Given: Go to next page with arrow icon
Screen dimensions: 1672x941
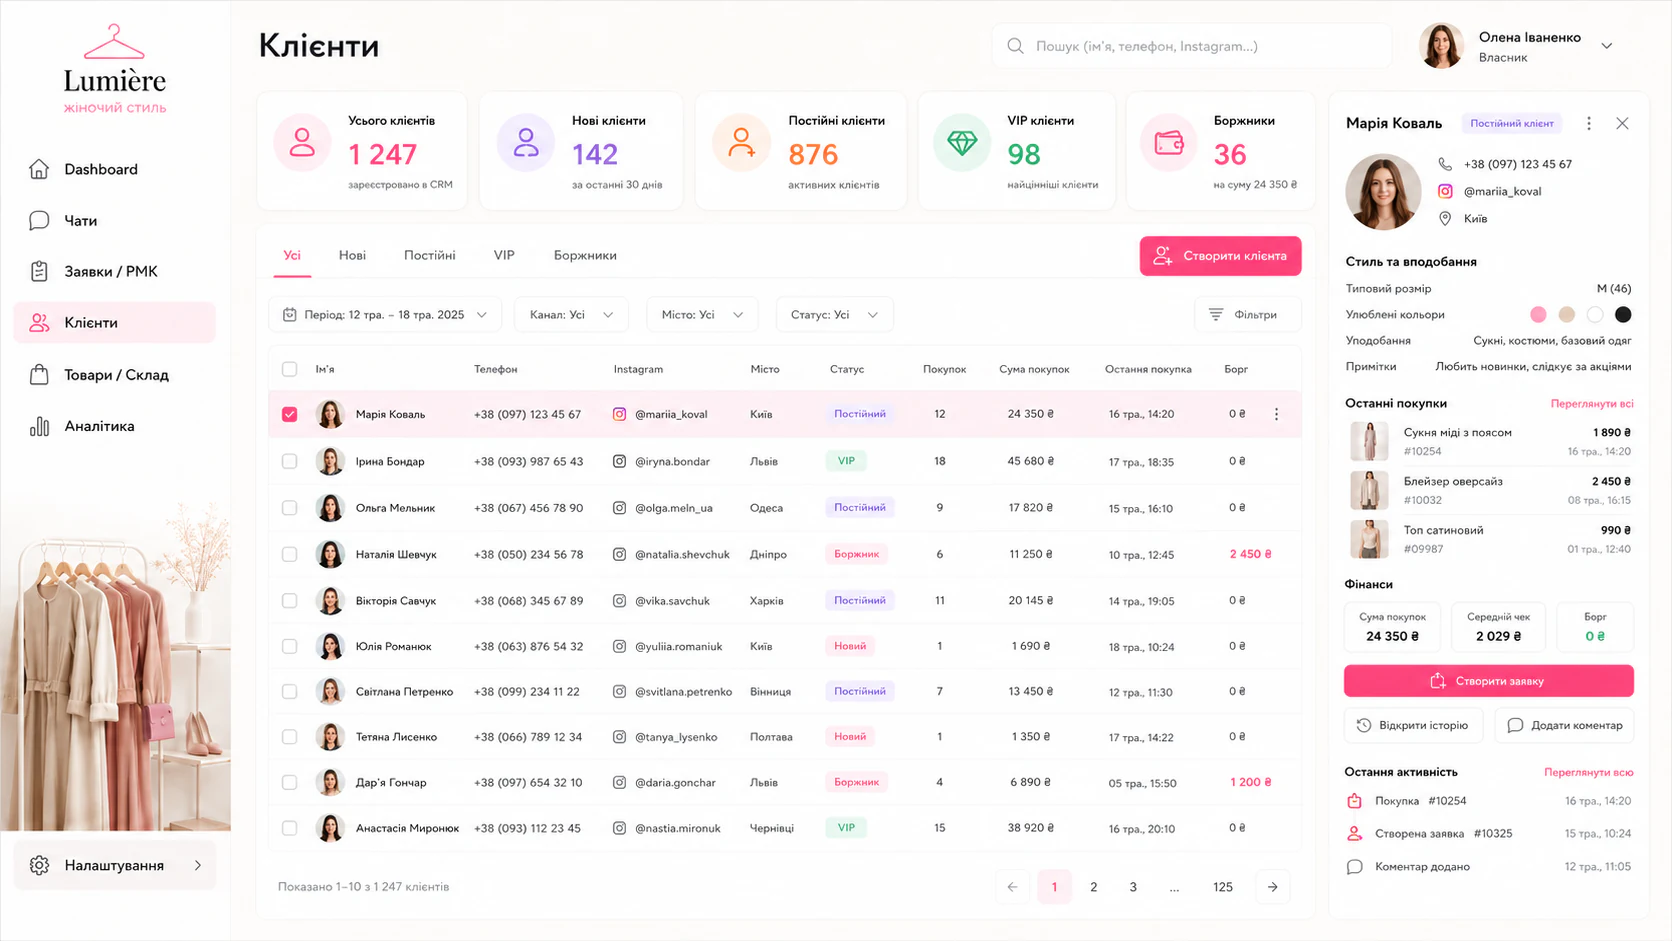Looking at the screenshot, I should click(1272, 887).
